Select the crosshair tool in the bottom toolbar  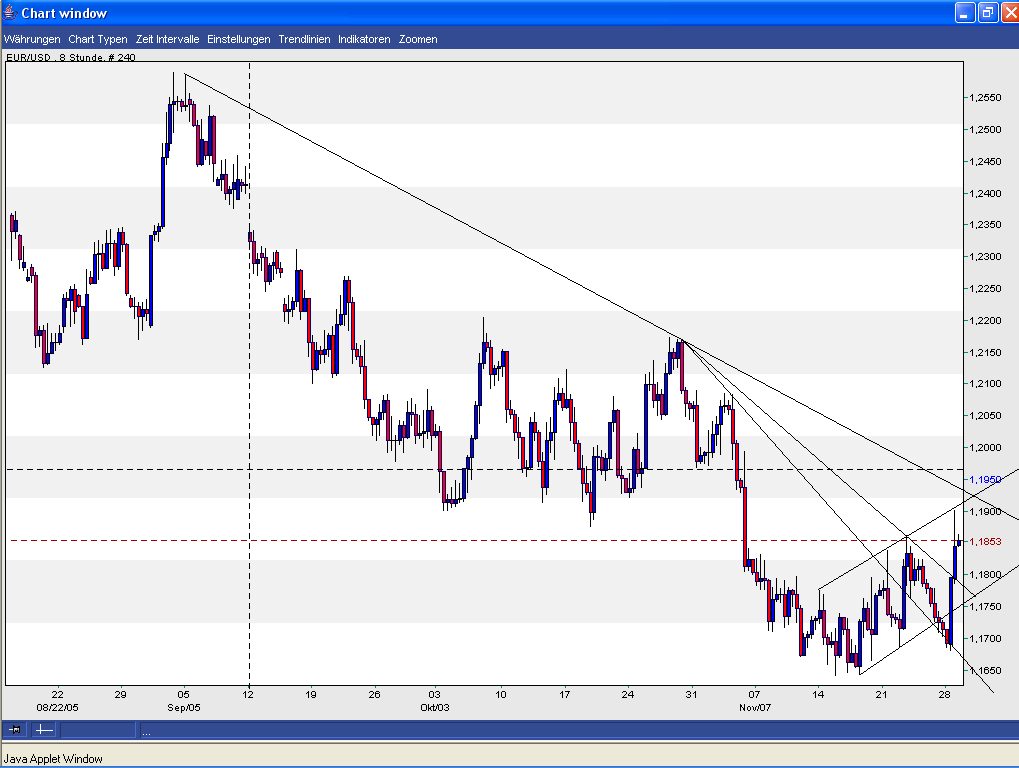(43, 730)
